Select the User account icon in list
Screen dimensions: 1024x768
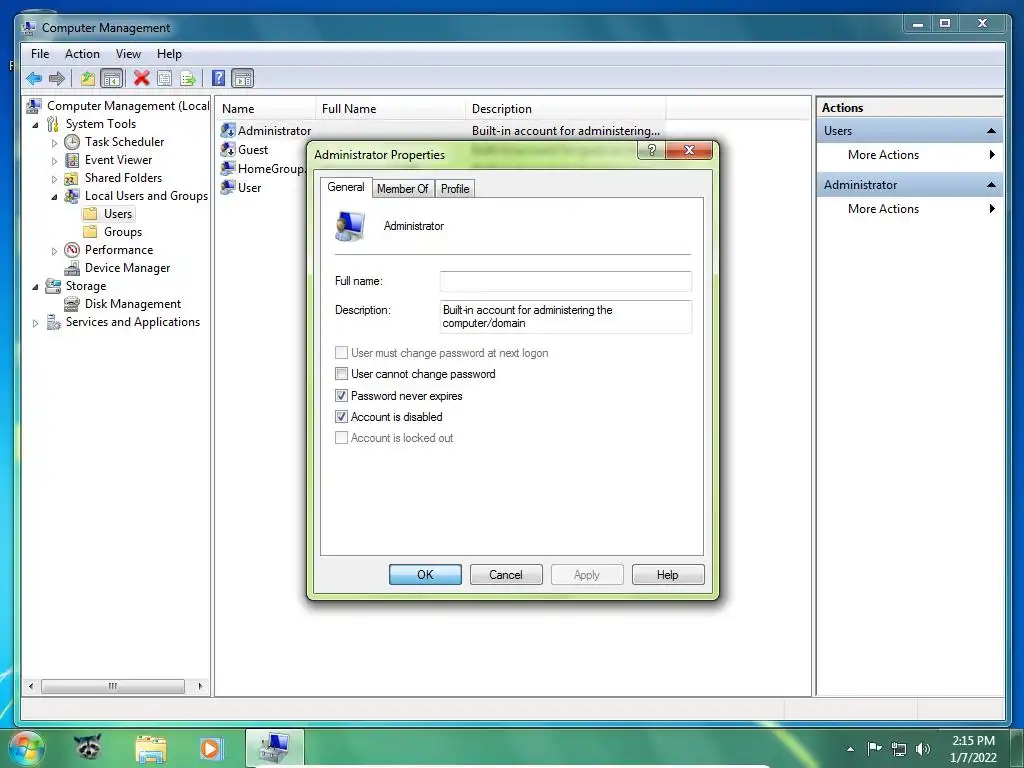228,187
